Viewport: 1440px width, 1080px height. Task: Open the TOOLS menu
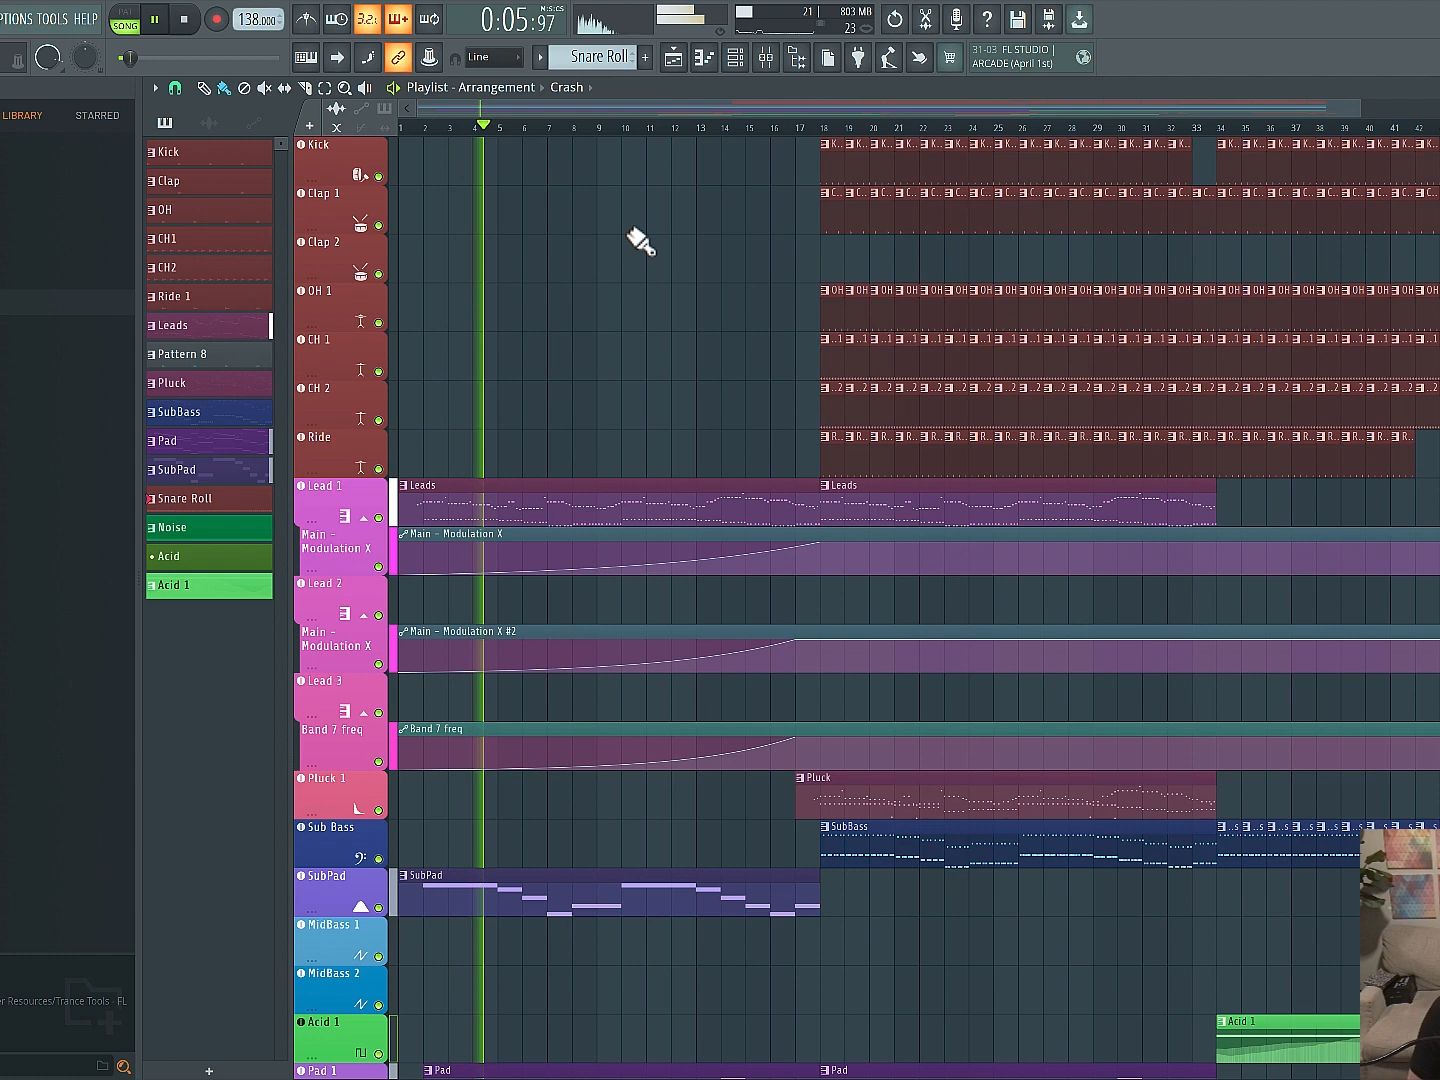53,19
